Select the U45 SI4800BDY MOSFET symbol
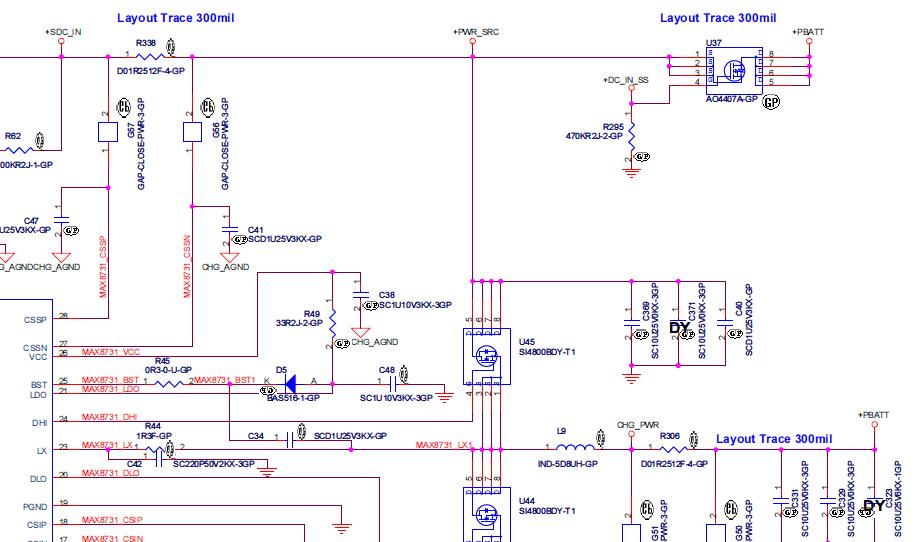923x542 pixels. (487, 355)
